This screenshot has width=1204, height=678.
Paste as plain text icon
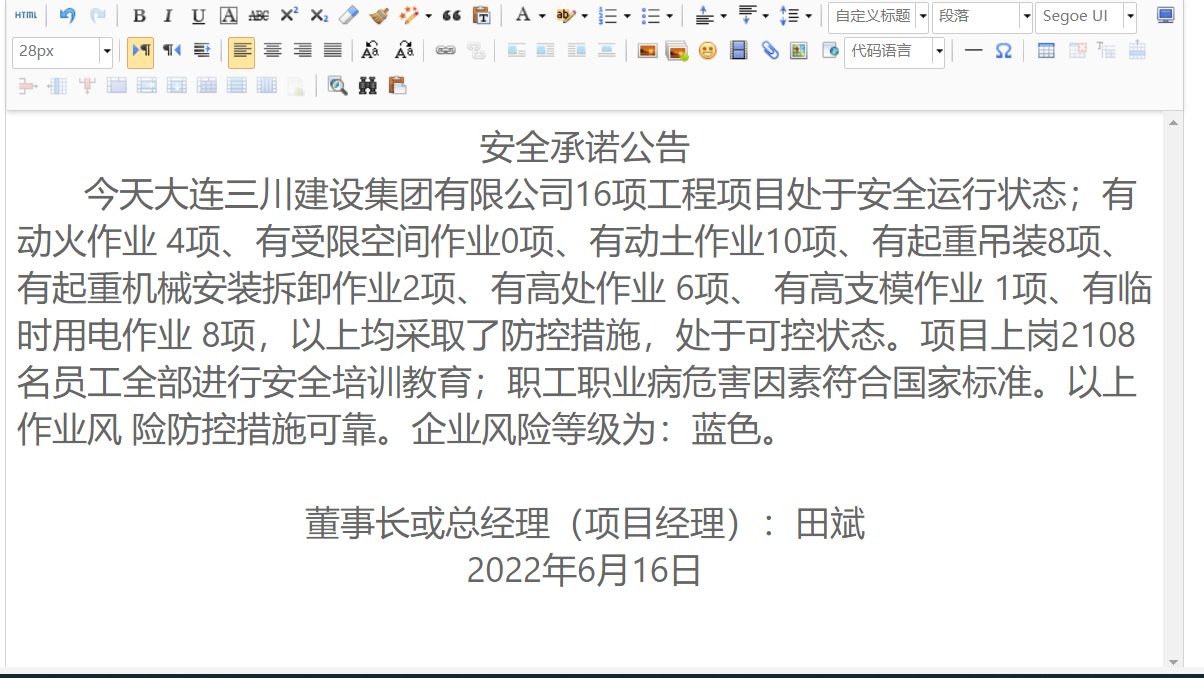coord(481,16)
